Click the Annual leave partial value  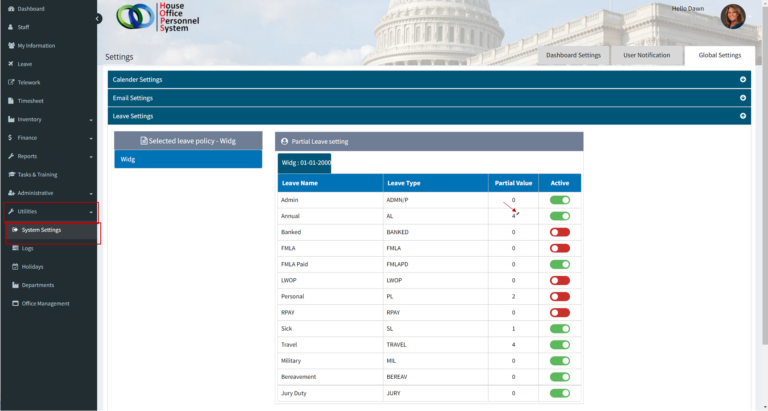pos(513,216)
